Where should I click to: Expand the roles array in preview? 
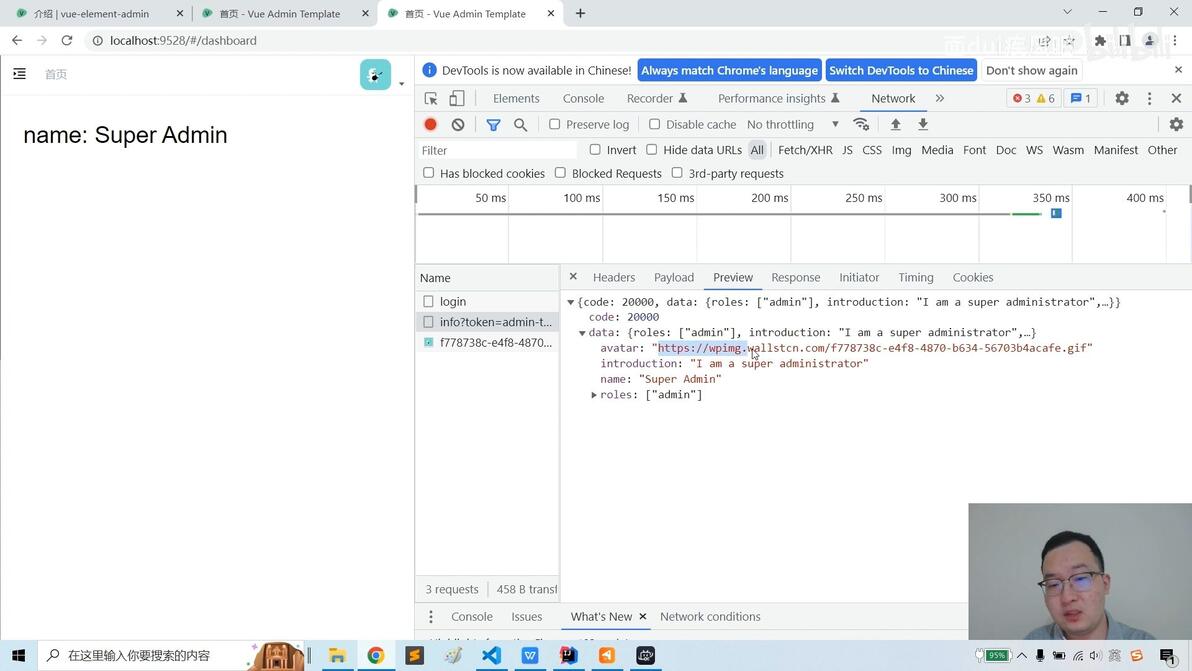click(x=594, y=394)
